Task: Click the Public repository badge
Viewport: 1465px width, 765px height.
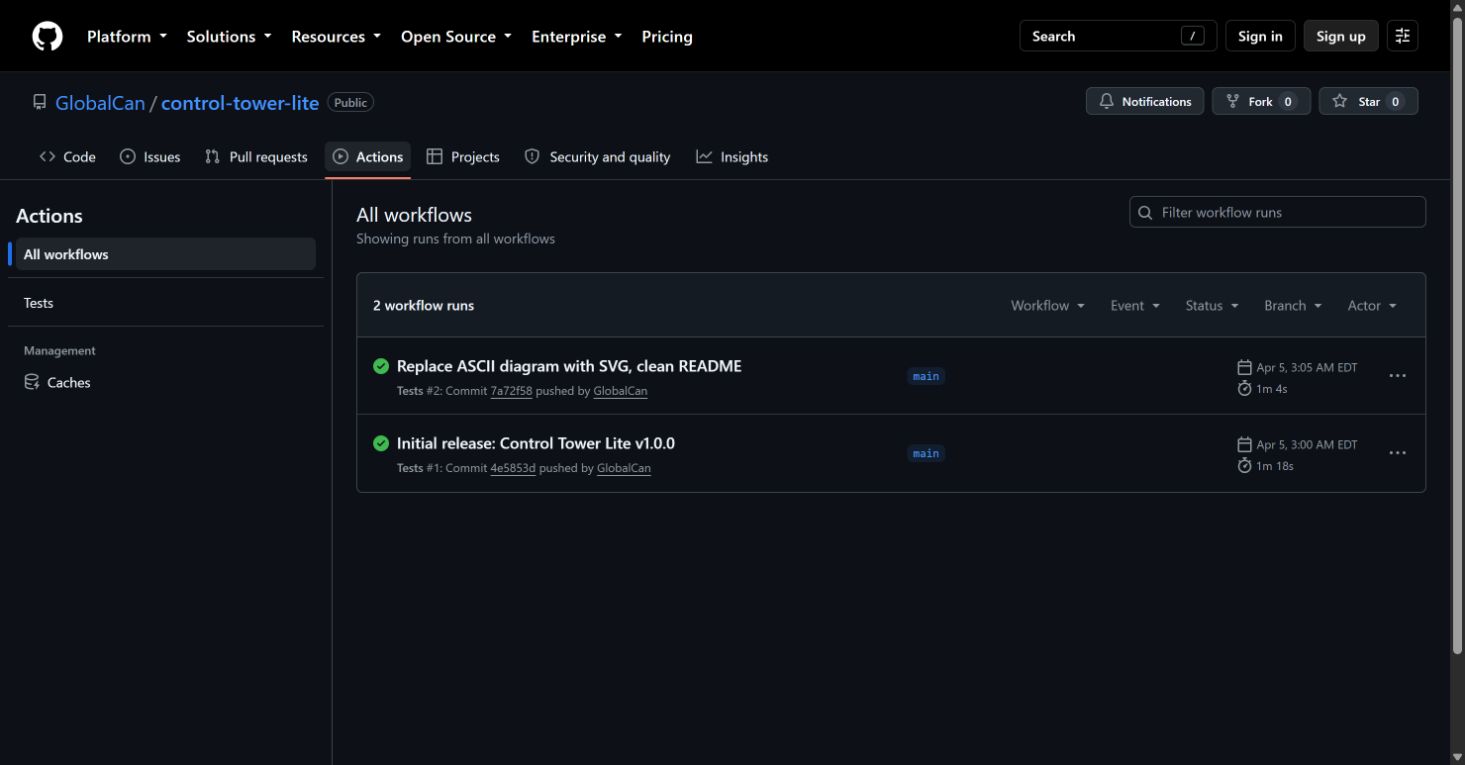Action: [x=350, y=102]
